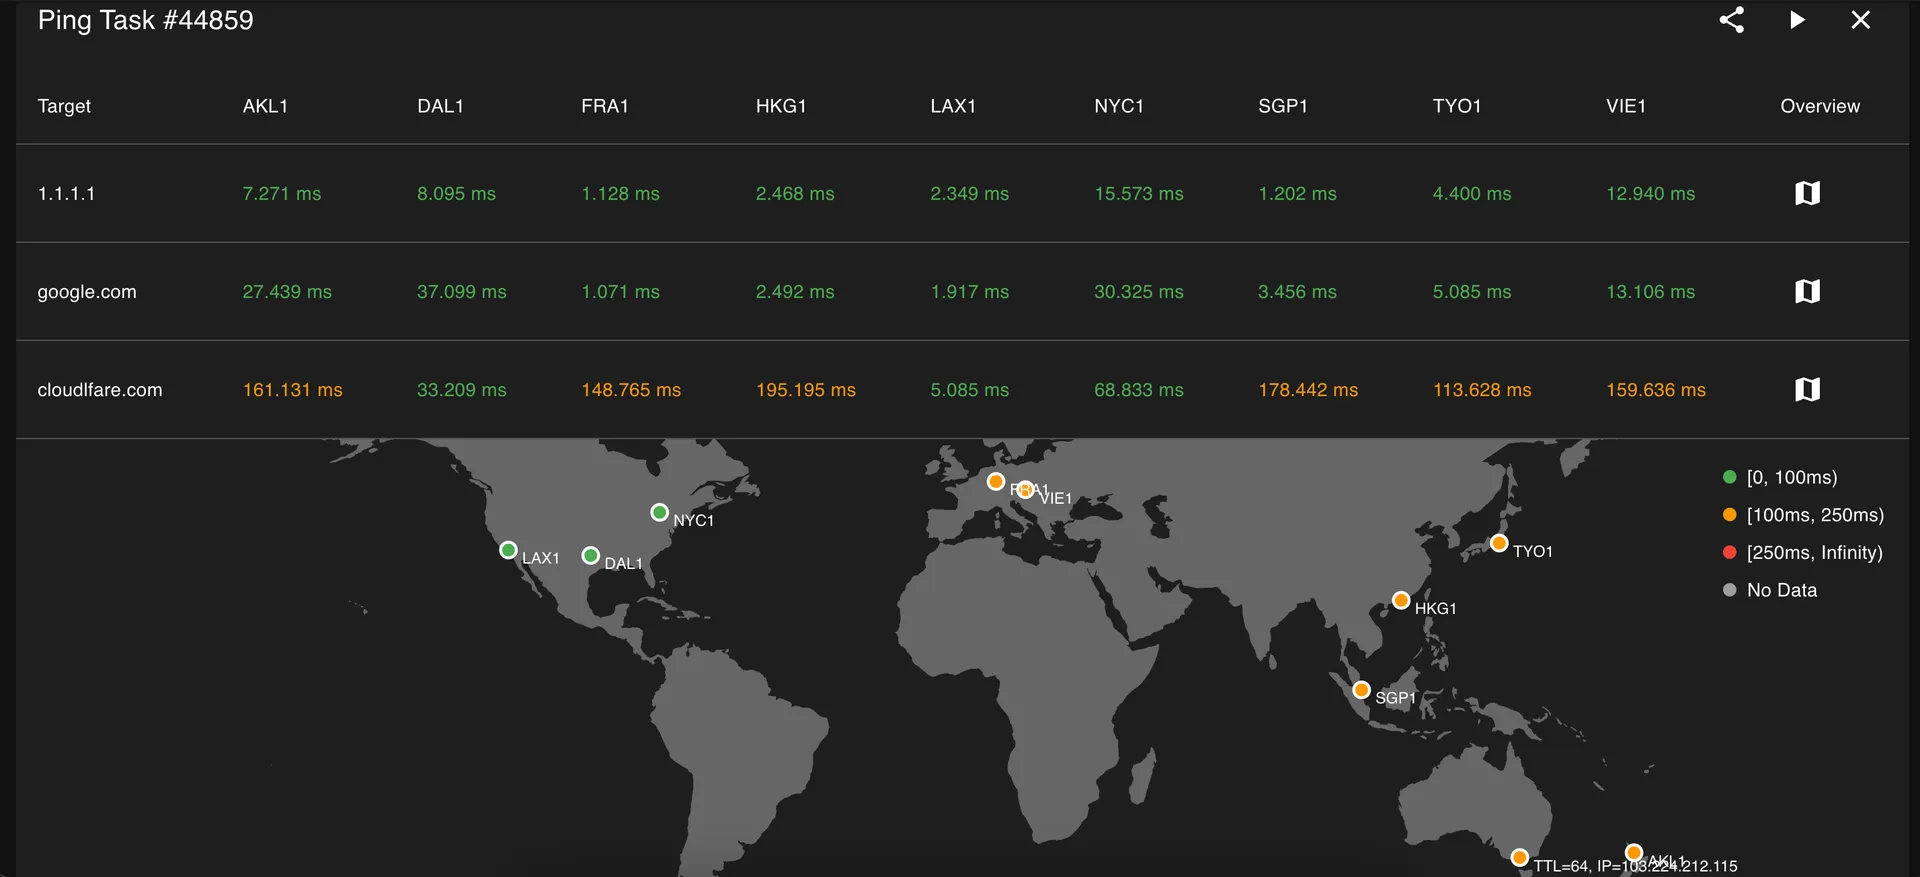
Task: Click the LAX1 map marker
Action: pos(508,550)
